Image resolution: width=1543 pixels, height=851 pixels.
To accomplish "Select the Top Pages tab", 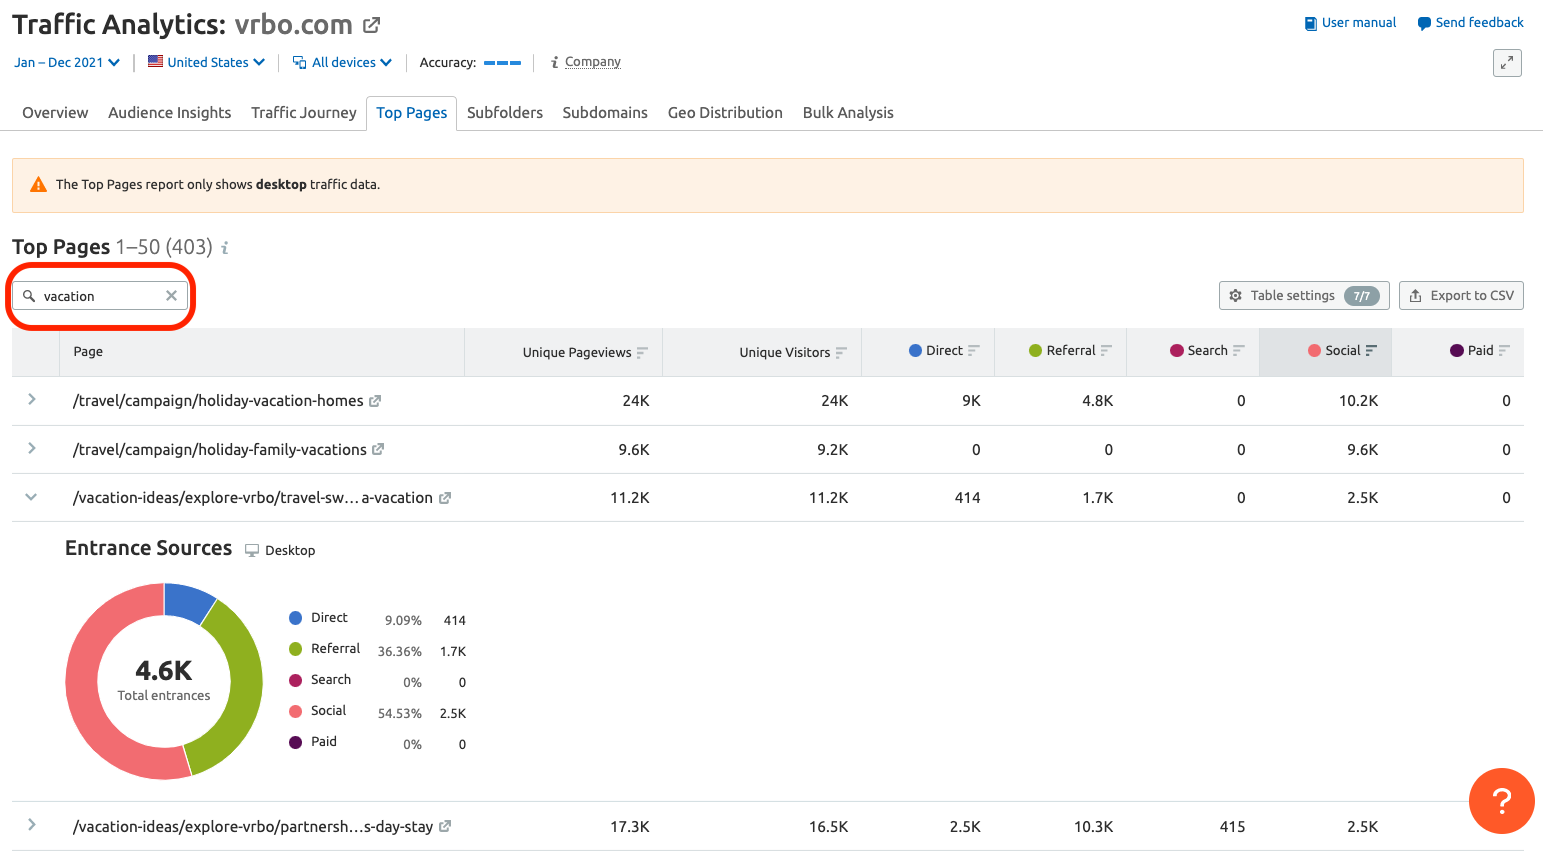I will click(411, 113).
